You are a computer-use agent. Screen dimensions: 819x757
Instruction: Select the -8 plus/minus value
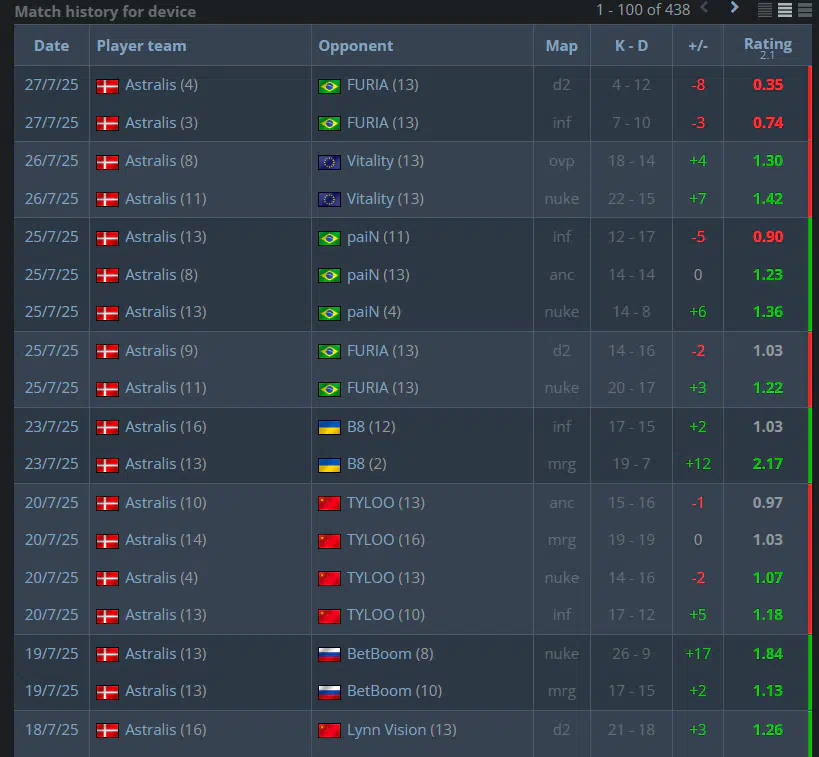click(698, 85)
